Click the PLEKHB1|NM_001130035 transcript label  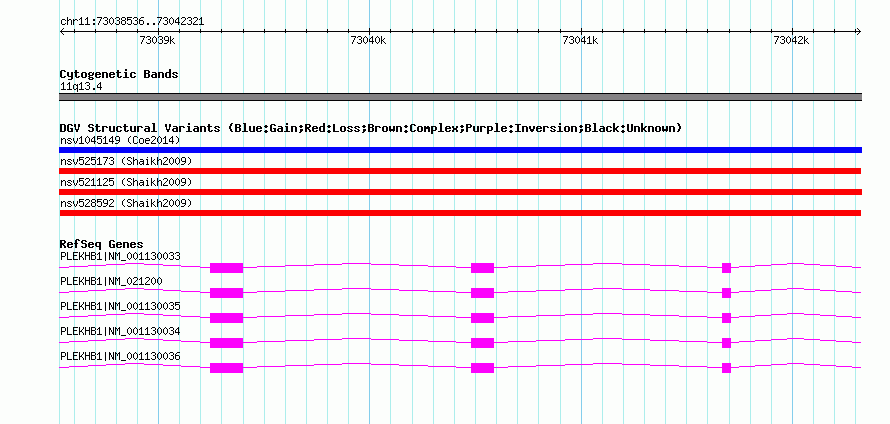click(x=120, y=307)
